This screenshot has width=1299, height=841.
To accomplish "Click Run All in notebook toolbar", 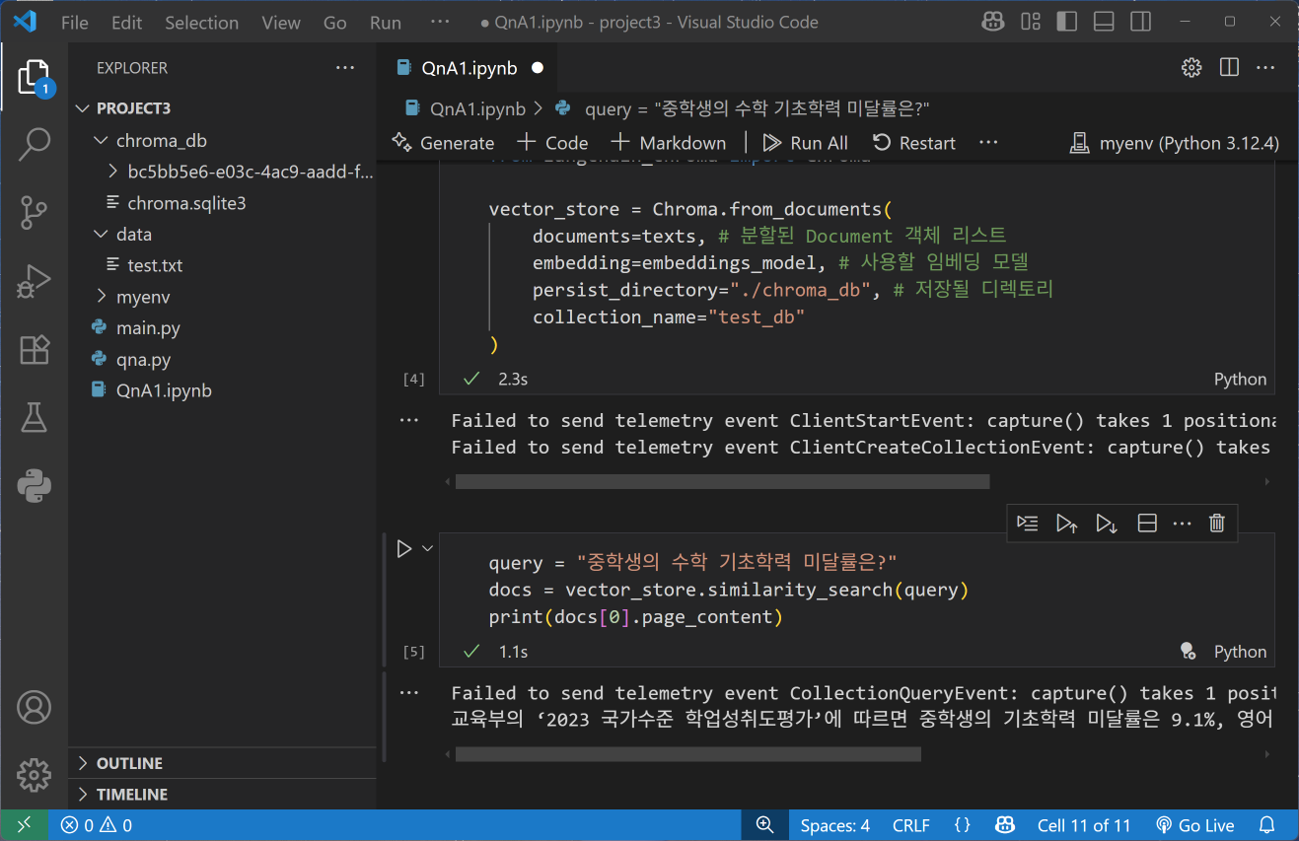I will pyautogui.click(x=805, y=143).
